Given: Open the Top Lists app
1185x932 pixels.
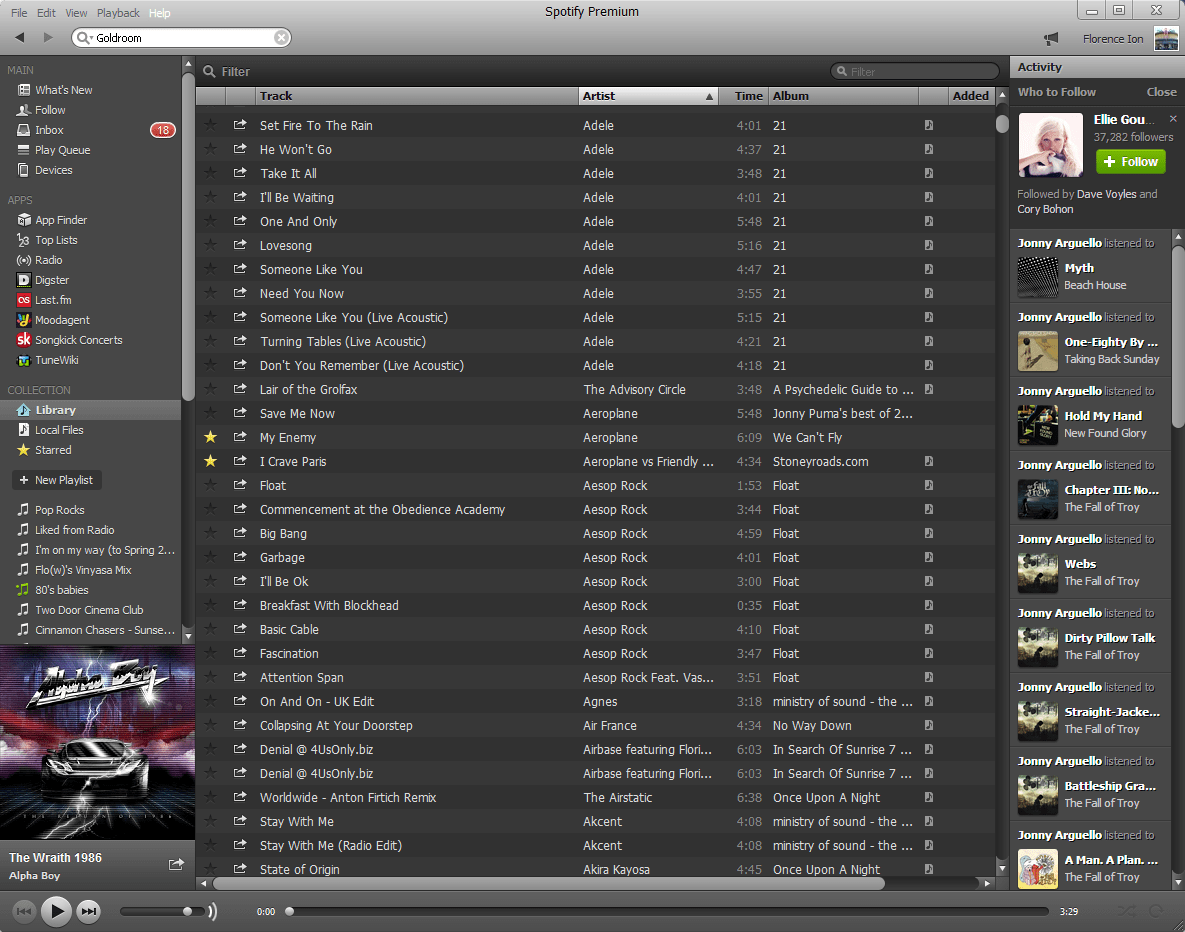Looking at the screenshot, I should (56, 240).
